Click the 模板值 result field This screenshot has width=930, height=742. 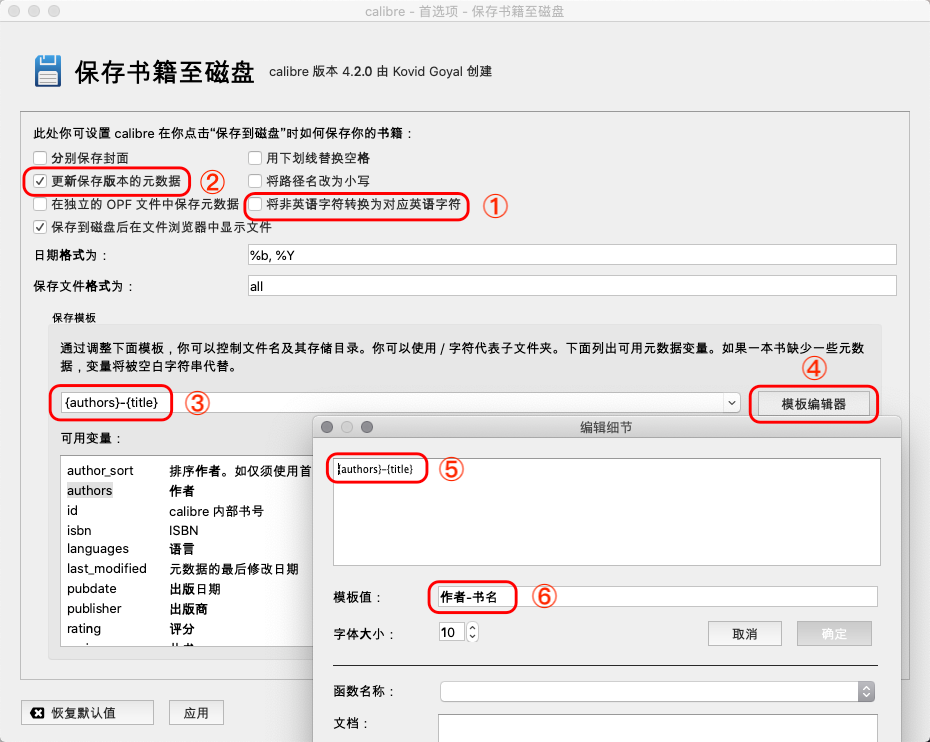click(x=658, y=597)
